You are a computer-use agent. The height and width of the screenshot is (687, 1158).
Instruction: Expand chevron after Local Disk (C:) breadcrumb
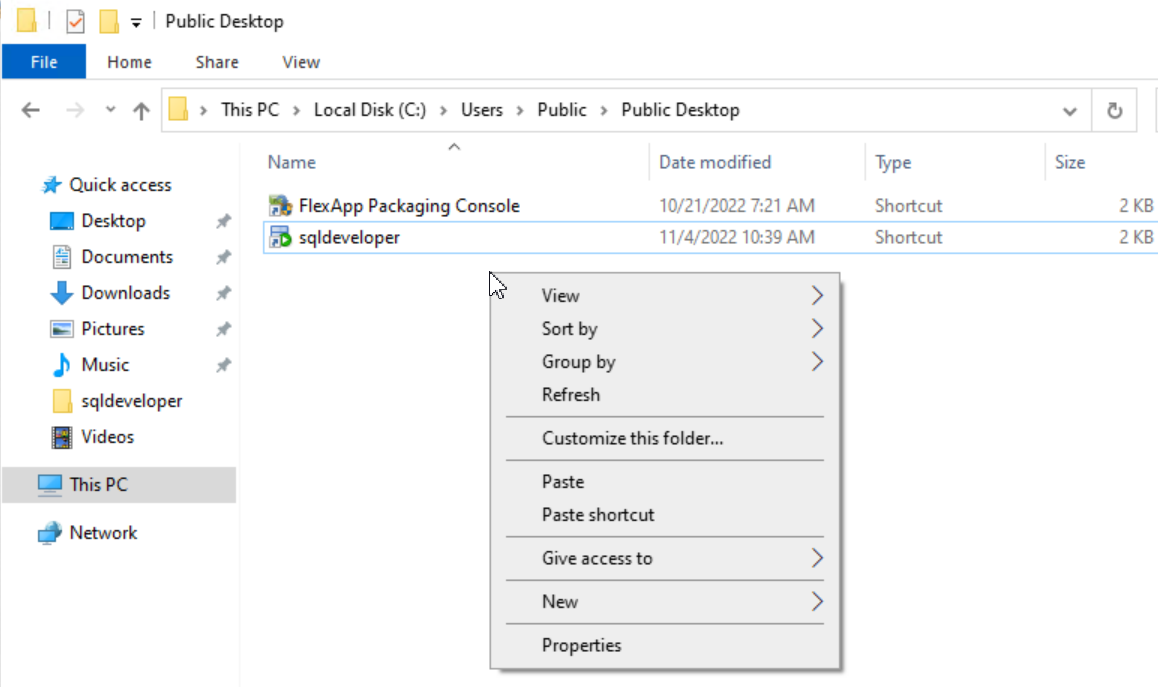click(443, 110)
